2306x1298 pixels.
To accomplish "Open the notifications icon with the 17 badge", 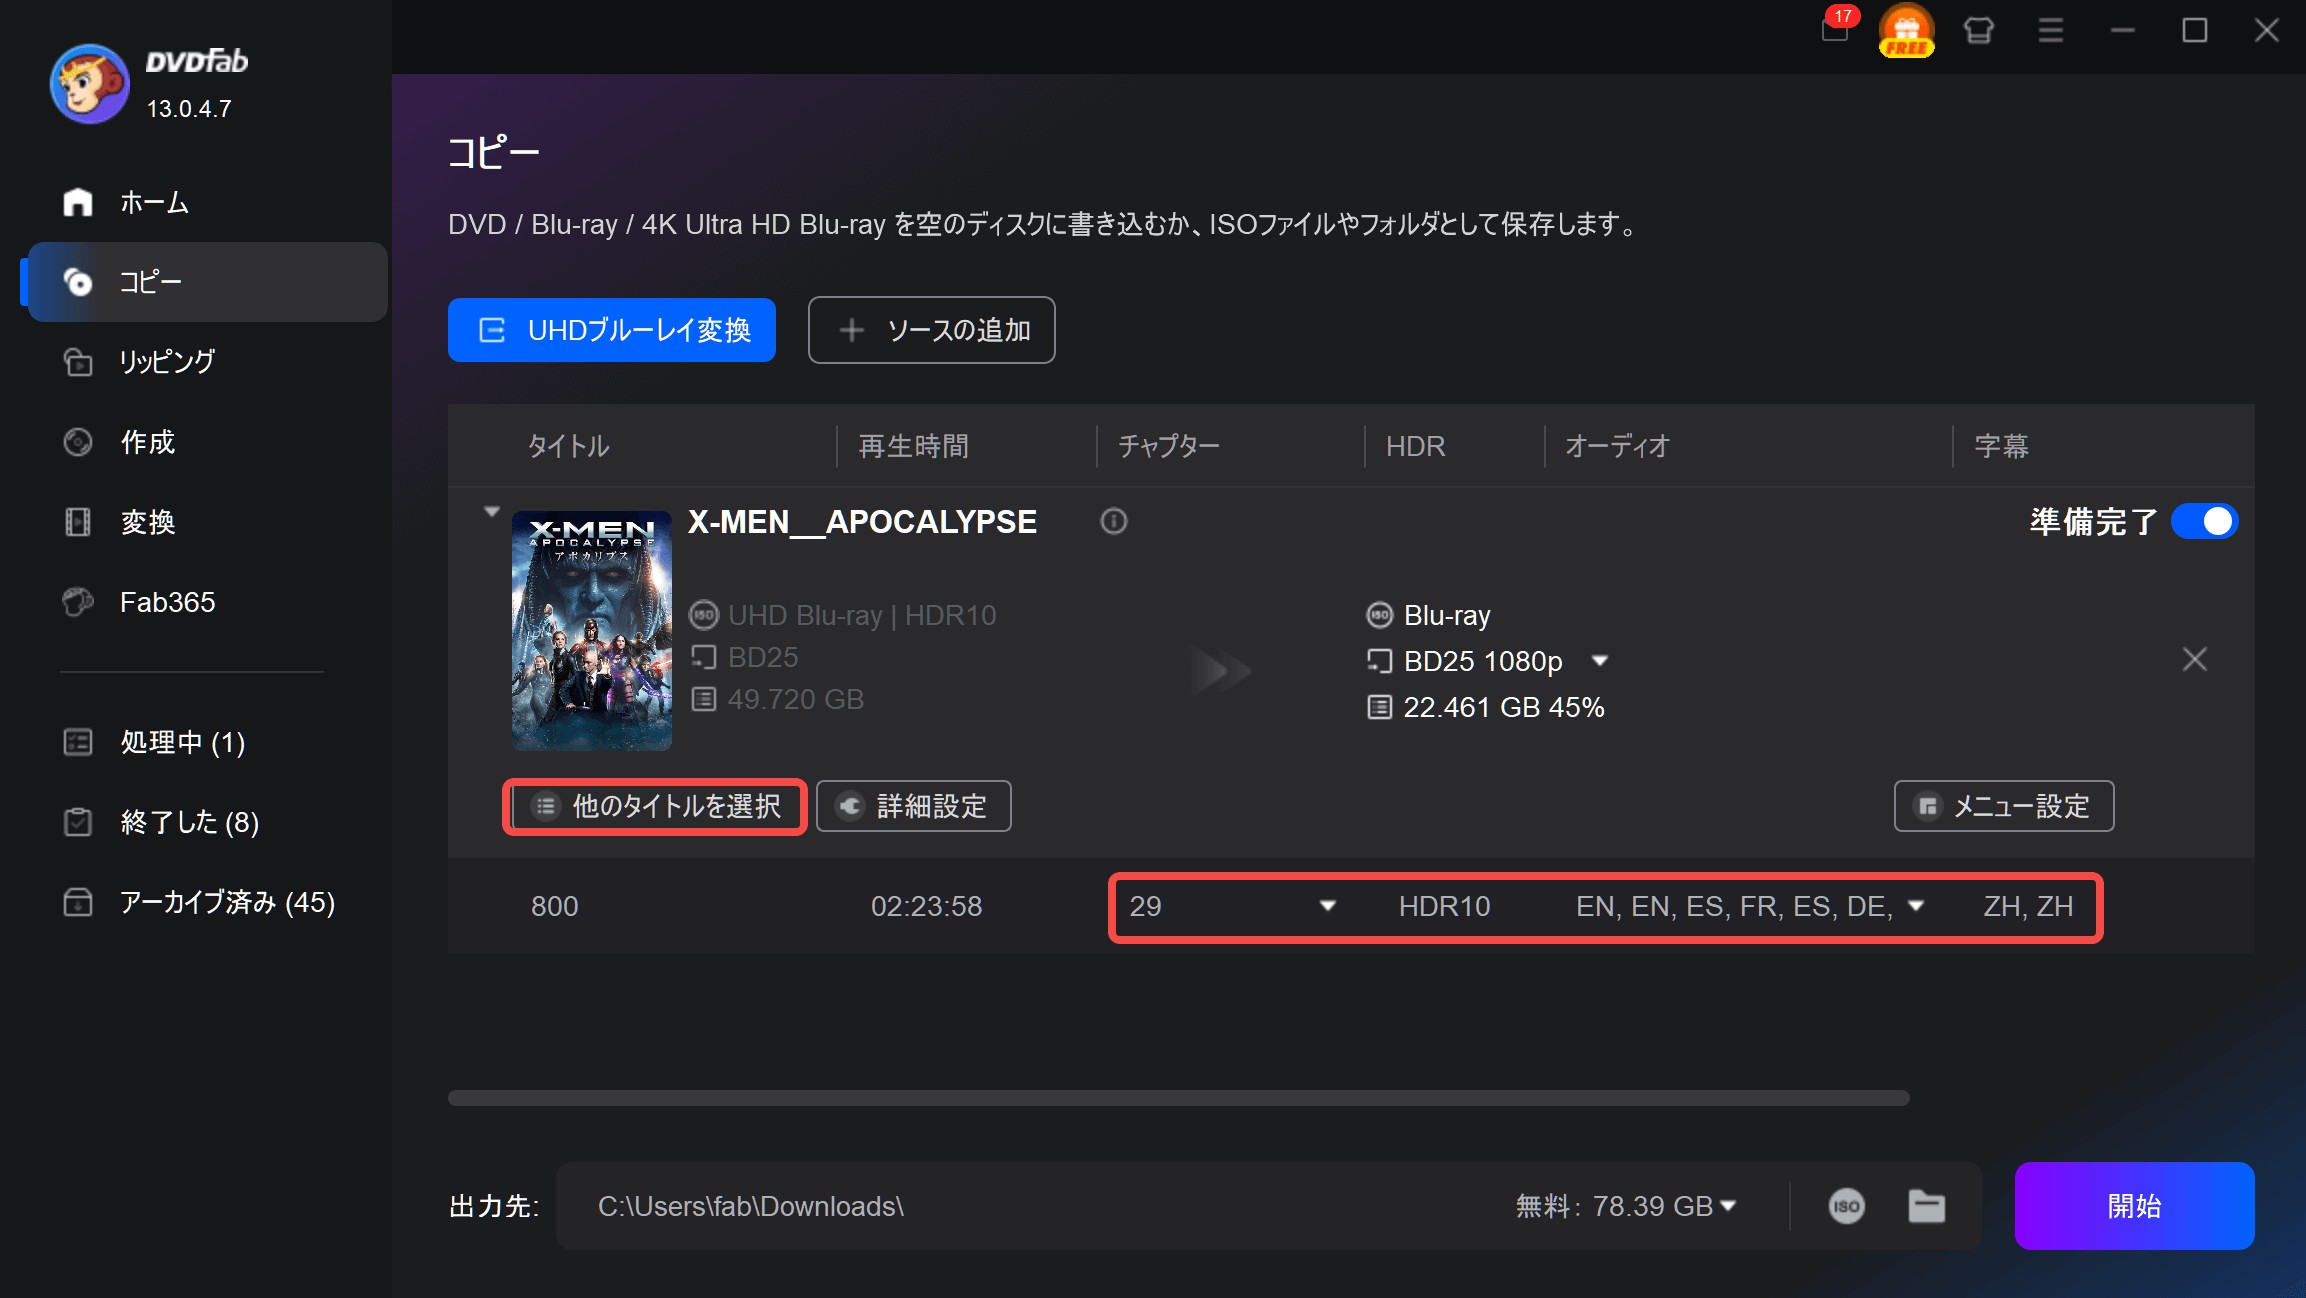I will click(1836, 28).
